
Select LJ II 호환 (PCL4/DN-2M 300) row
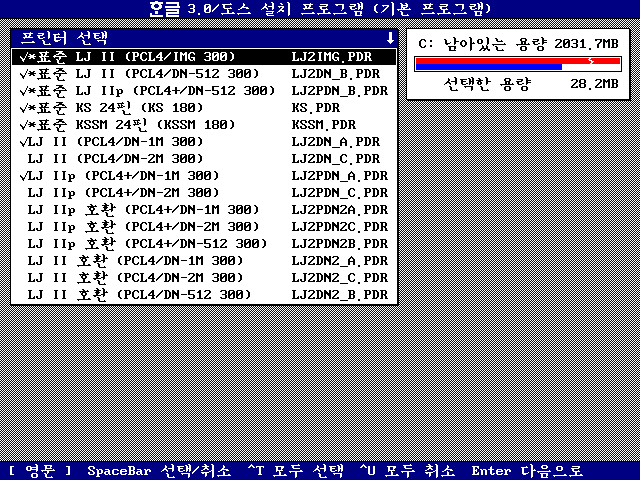click(x=204, y=278)
